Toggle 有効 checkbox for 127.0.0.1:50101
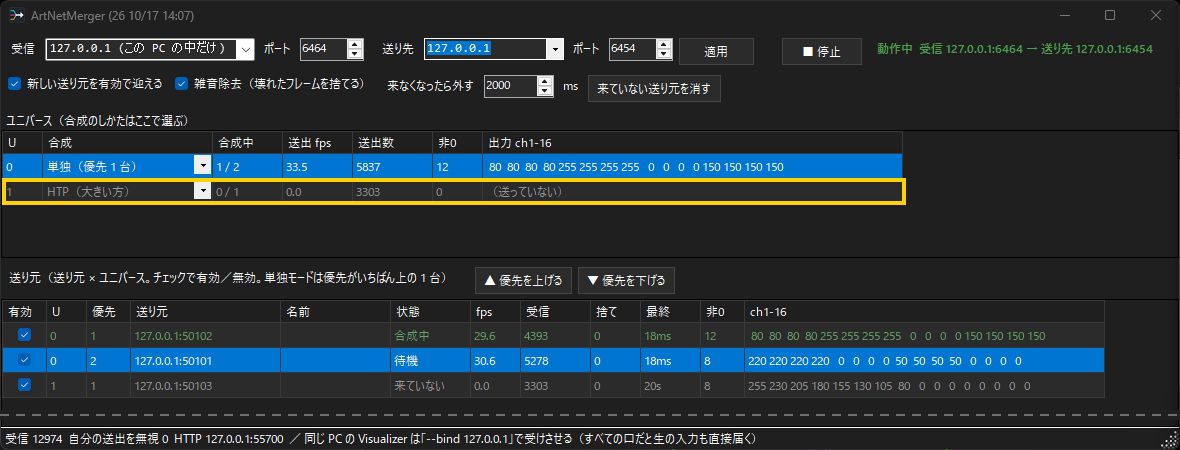 [24, 360]
